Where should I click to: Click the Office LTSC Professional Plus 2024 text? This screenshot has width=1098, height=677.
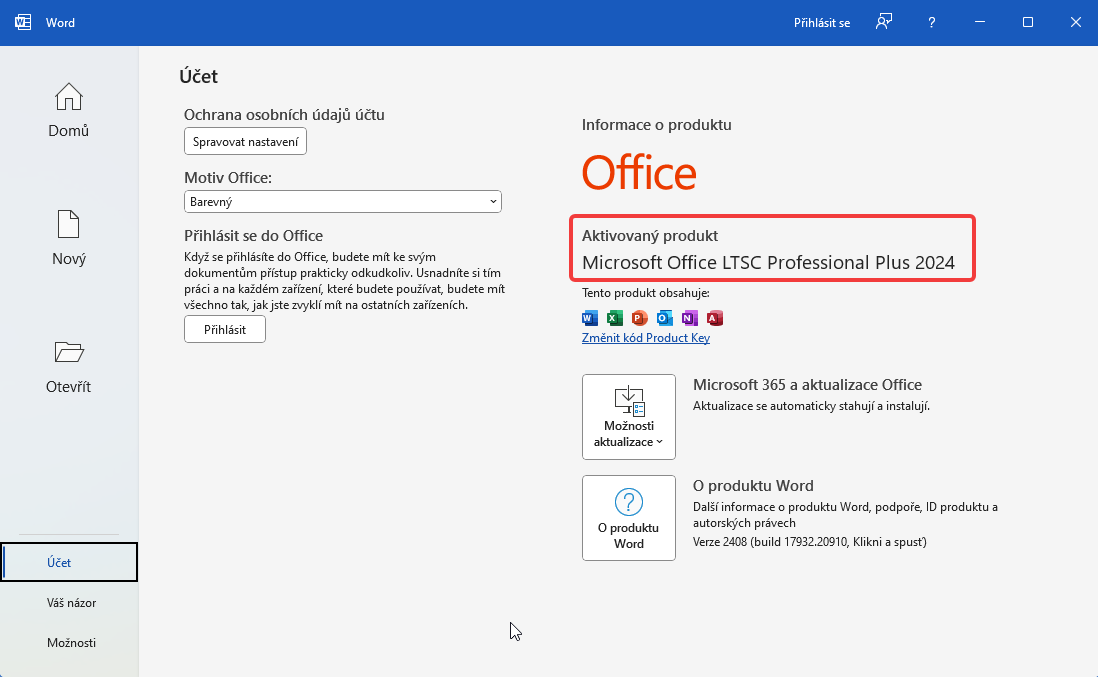768,263
